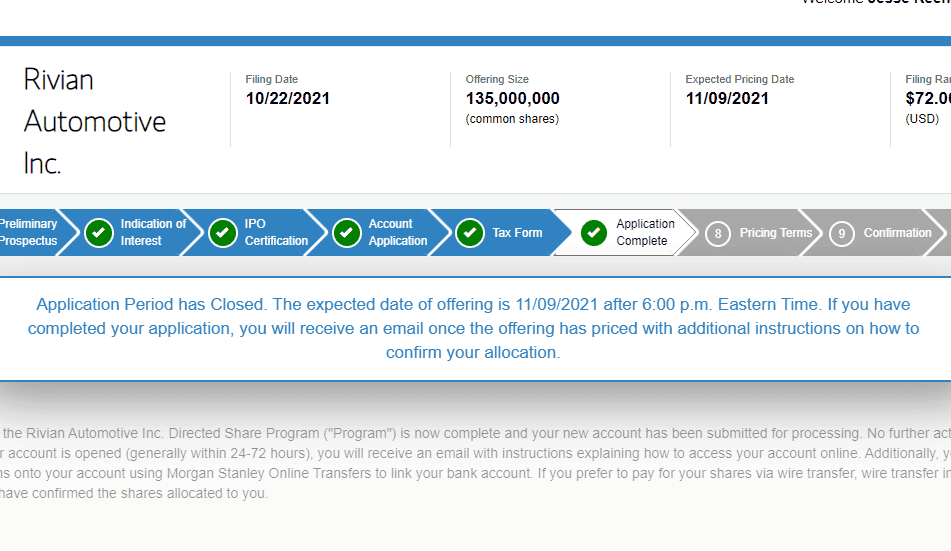Click Expected Pricing Date value 11/09/2021
This screenshot has height=551, width=951.
[x=727, y=98]
